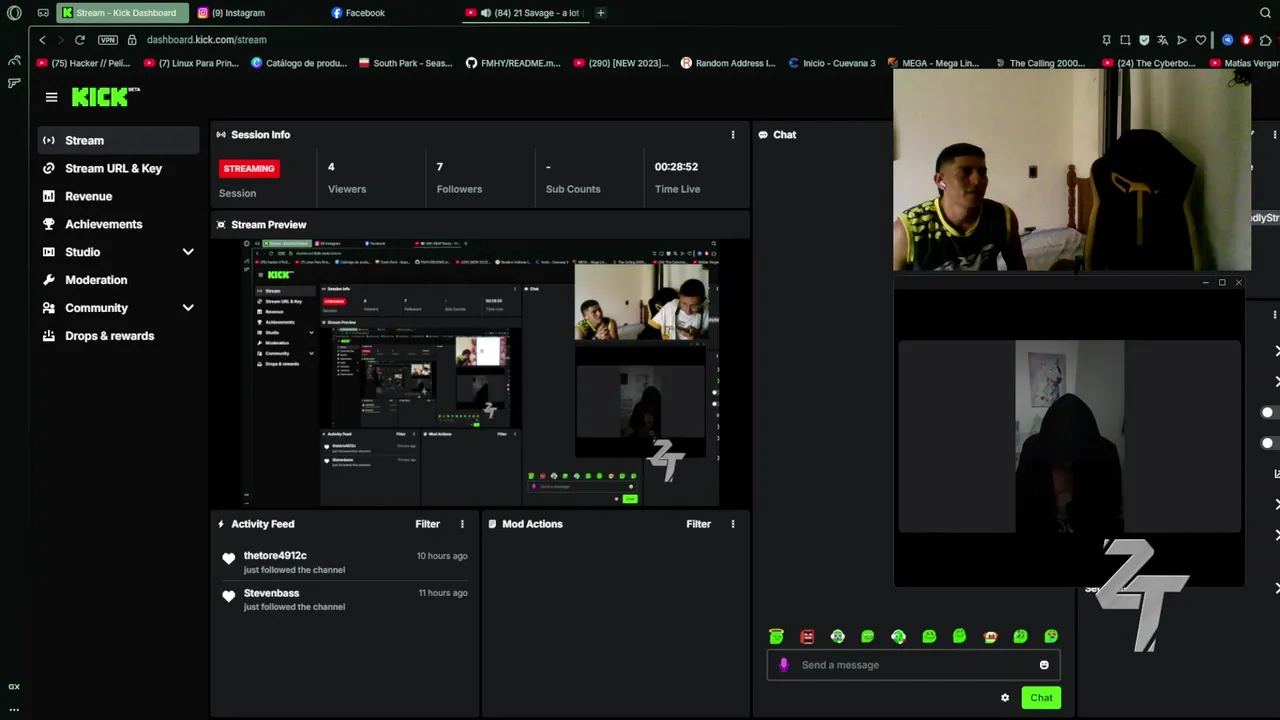The width and height of the screenshot is (1280, 720).
Task: Open Mod Actions options menu
Action: (733, 524)
